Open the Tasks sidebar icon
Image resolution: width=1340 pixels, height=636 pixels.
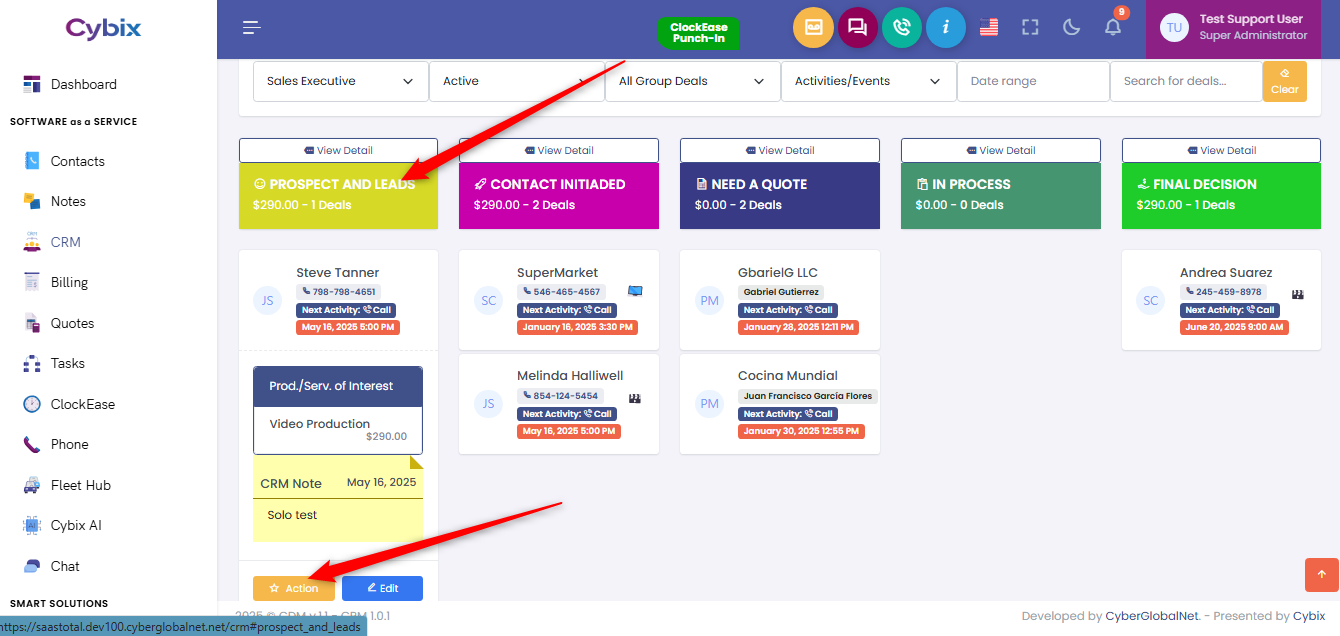coord(32,364)
